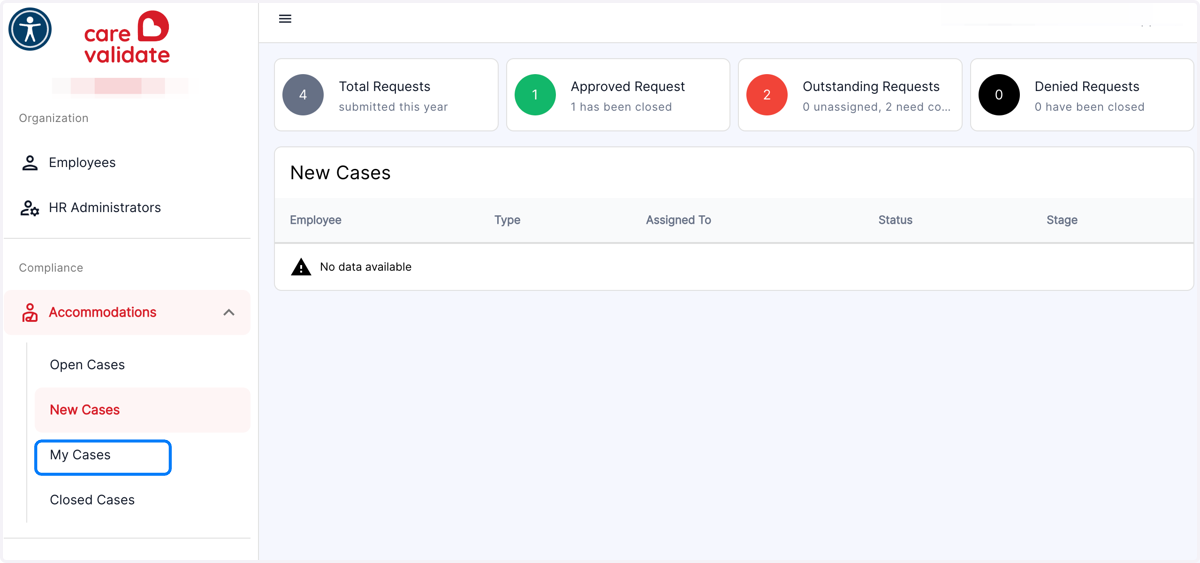The image size is (1200, 563).
Task: Click the warning triangle icon
Action: tap(301, 267)
